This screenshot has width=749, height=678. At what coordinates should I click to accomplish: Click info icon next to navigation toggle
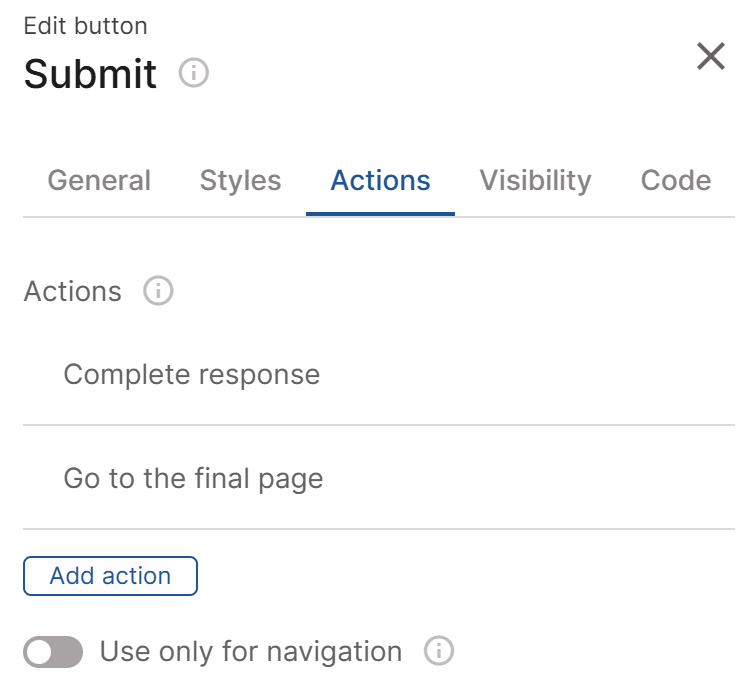[439, 651]
